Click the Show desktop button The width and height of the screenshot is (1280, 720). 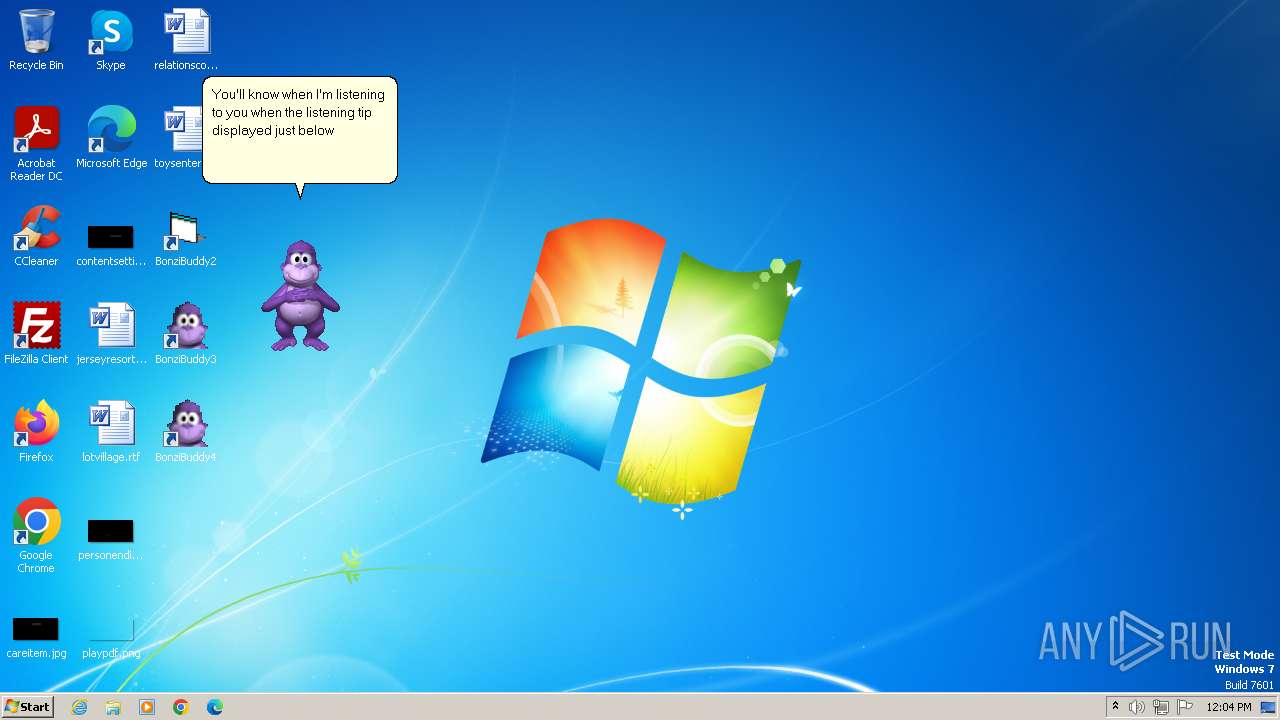point(1269,707)
